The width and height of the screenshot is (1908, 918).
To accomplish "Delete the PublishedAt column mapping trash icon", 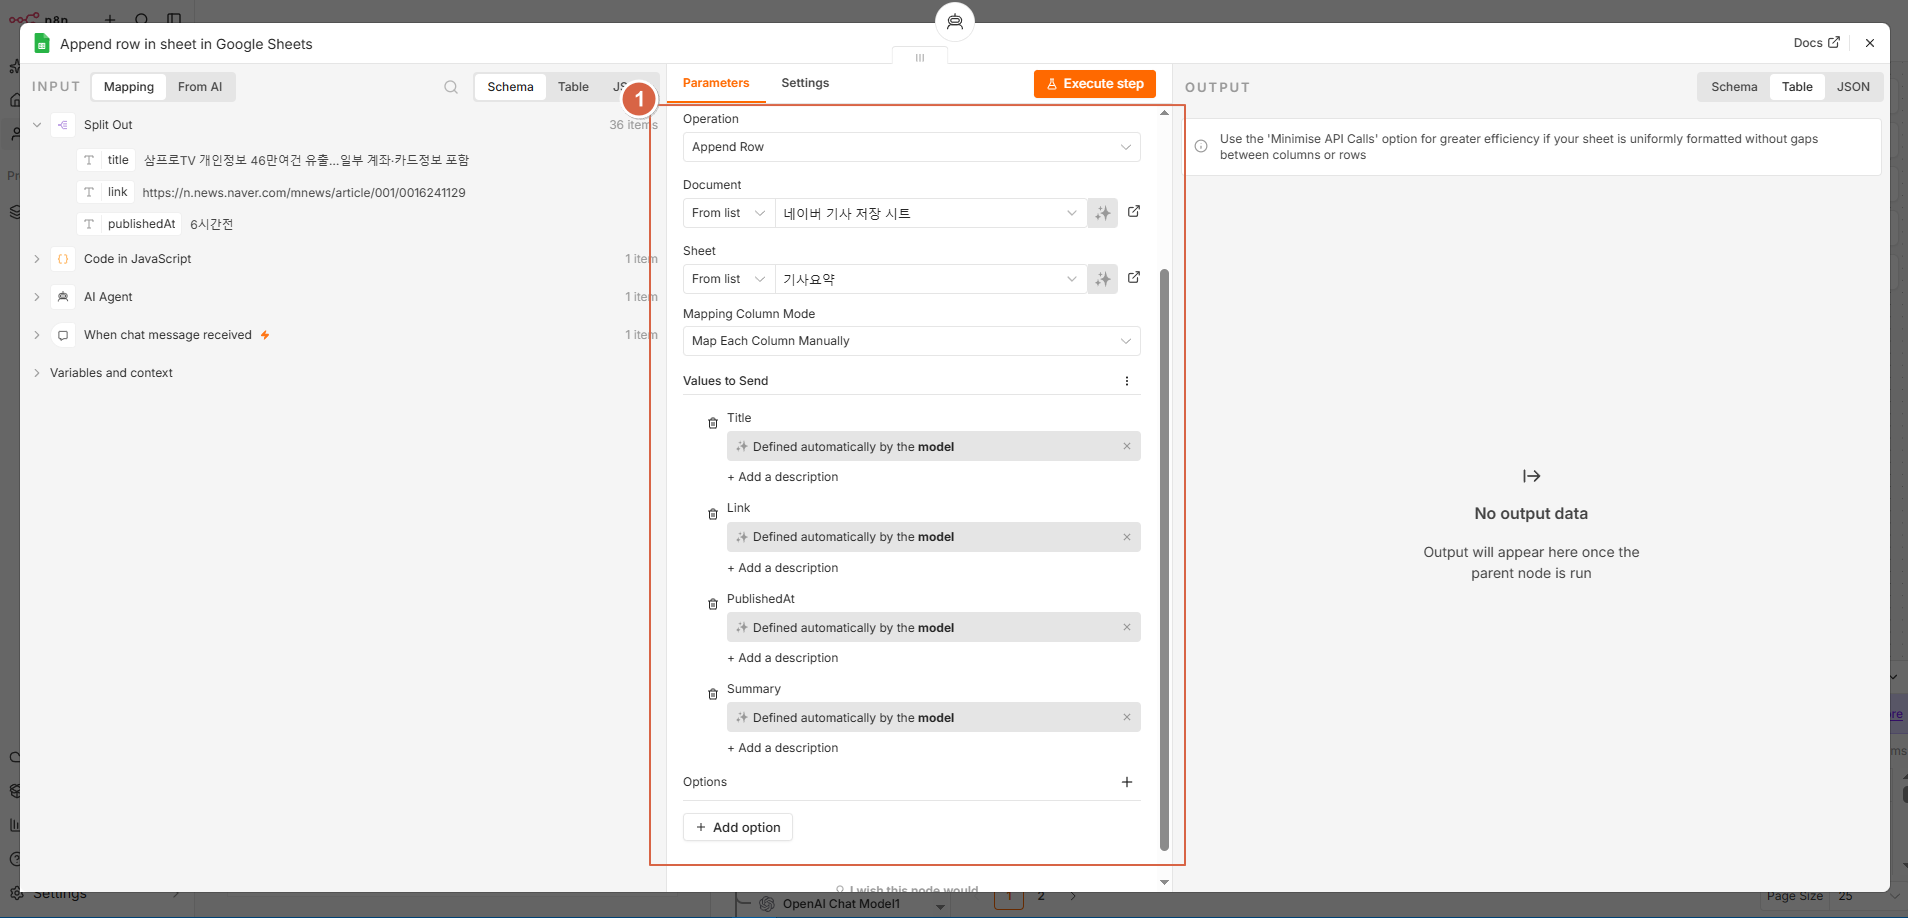I will pos(713,604).
